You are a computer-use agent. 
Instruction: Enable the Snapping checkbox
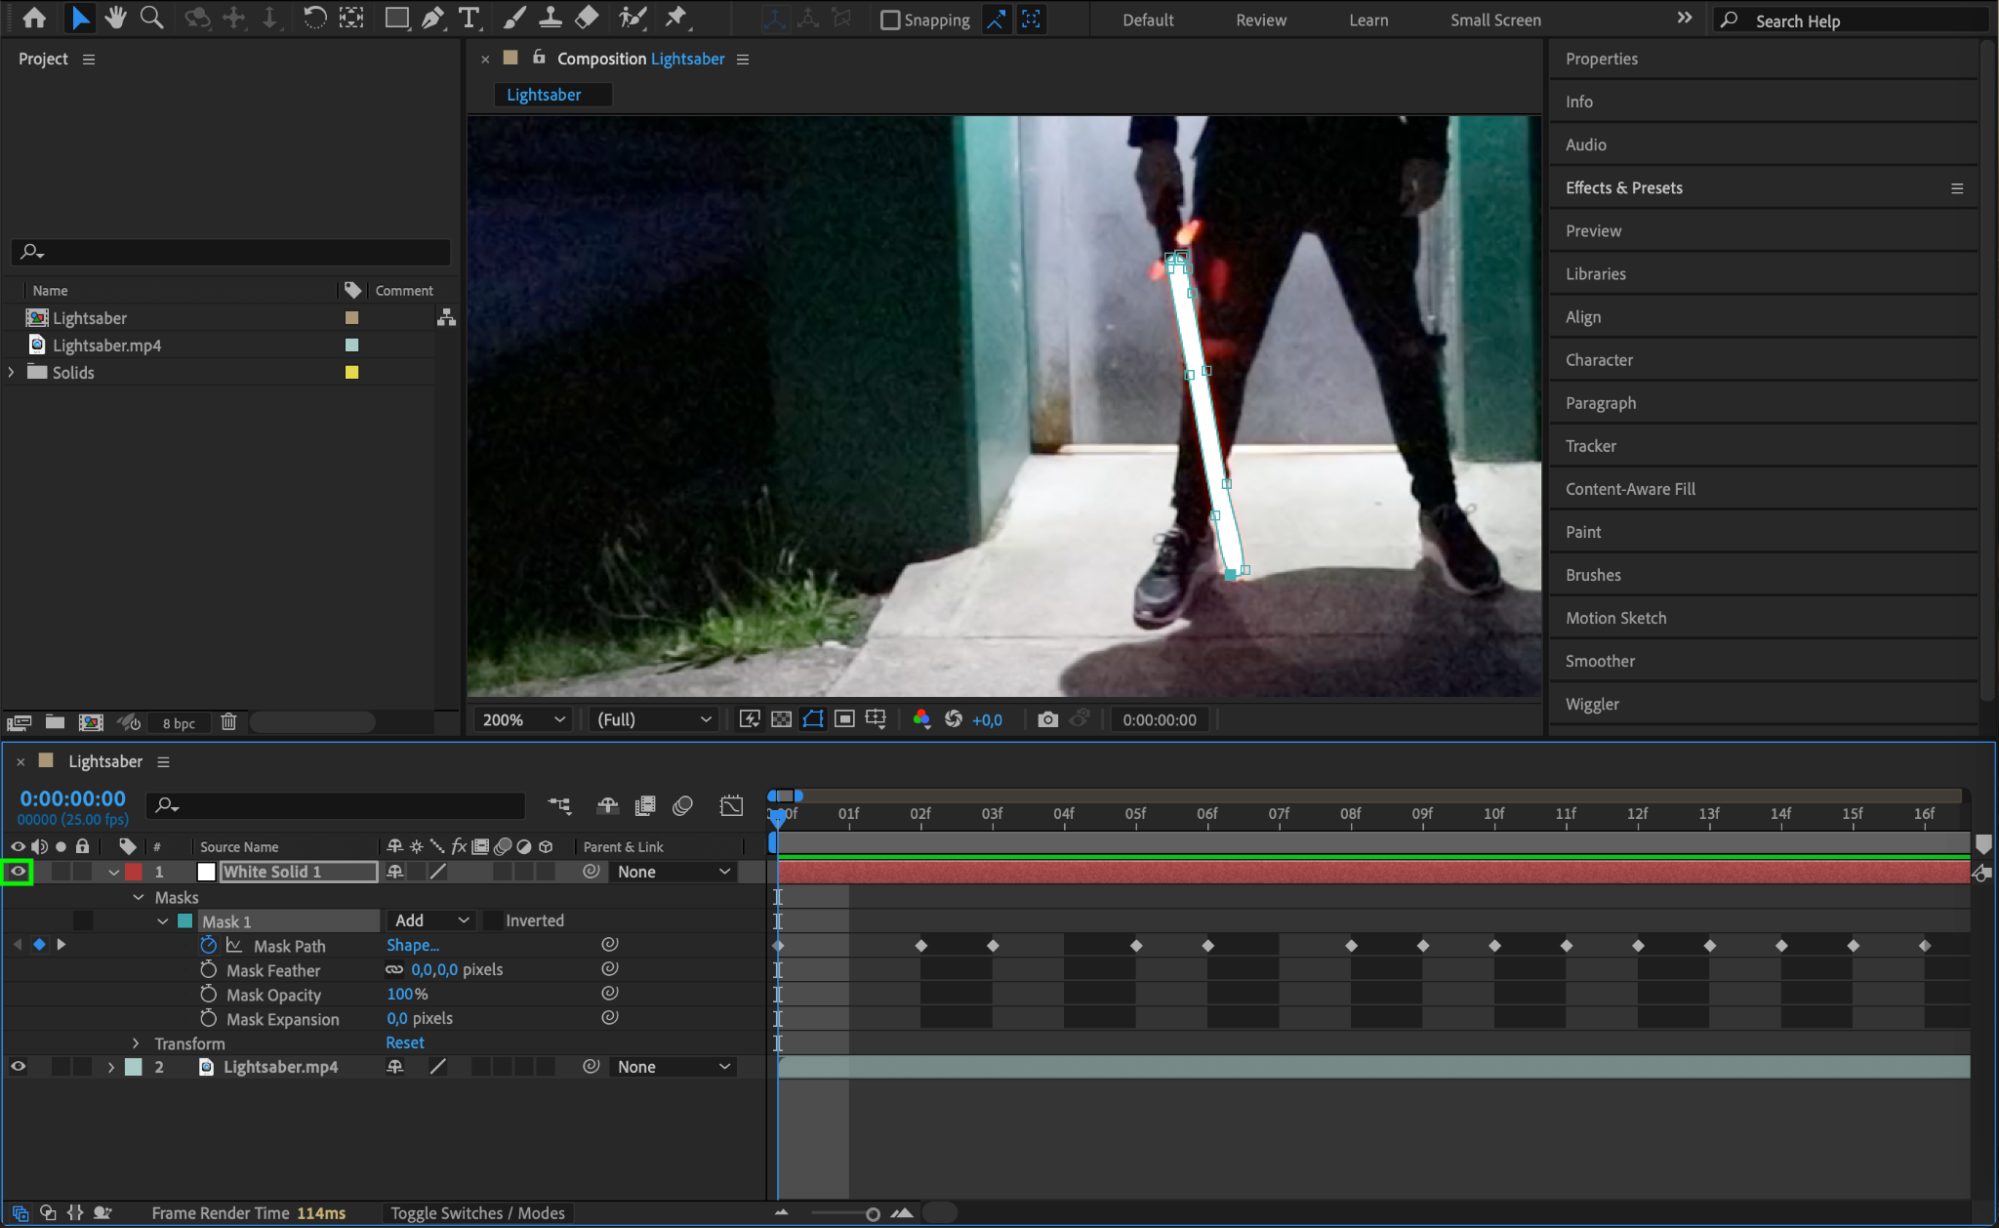[x=889, y=20]
